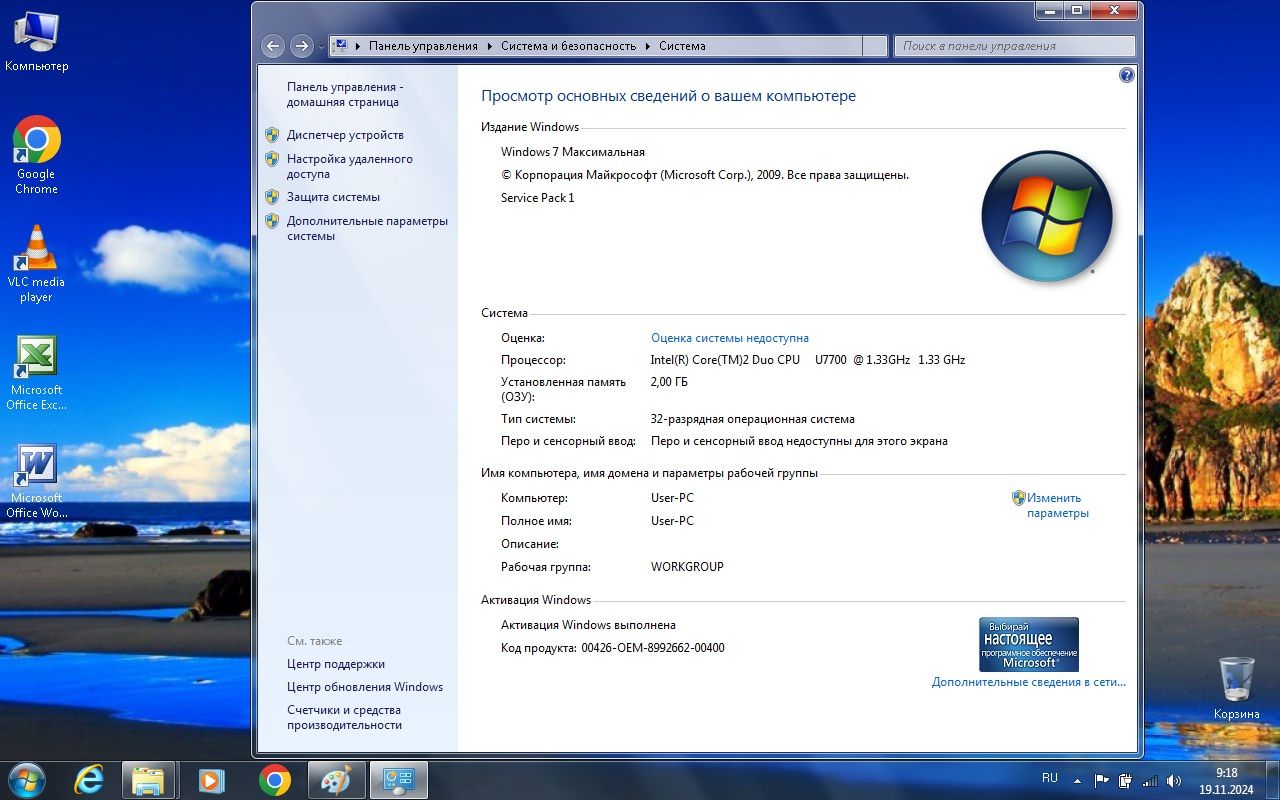Open Диспетчер устройств link
Viewport: 1280px width, 800px height.
pyautogui.click(x=345, y=135)
